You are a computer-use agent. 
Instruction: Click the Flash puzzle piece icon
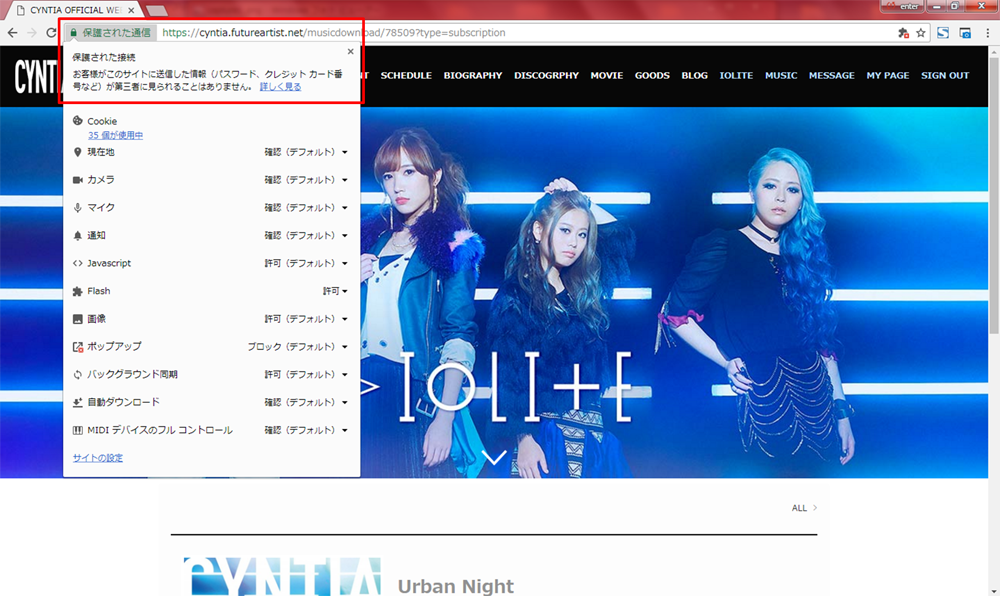click(78, 291)
